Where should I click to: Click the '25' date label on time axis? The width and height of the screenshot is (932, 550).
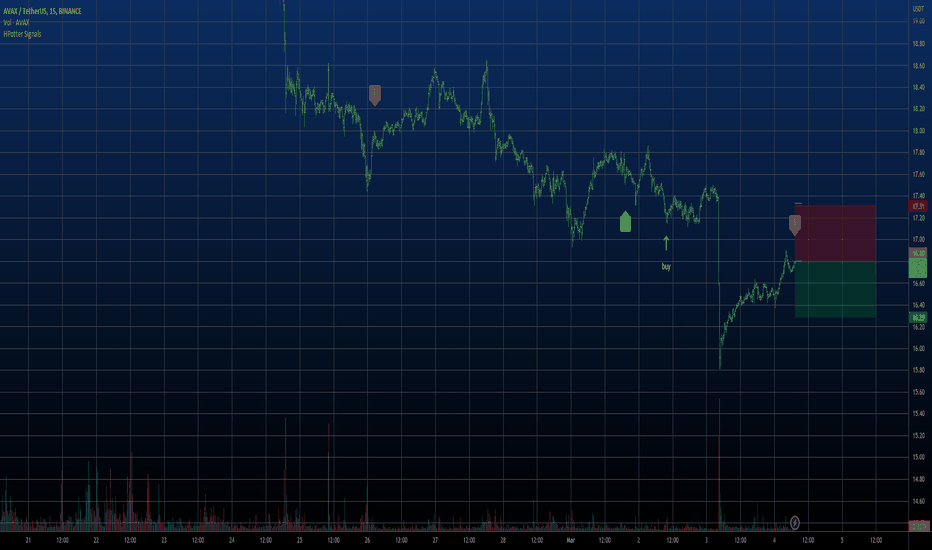point(300,540)
